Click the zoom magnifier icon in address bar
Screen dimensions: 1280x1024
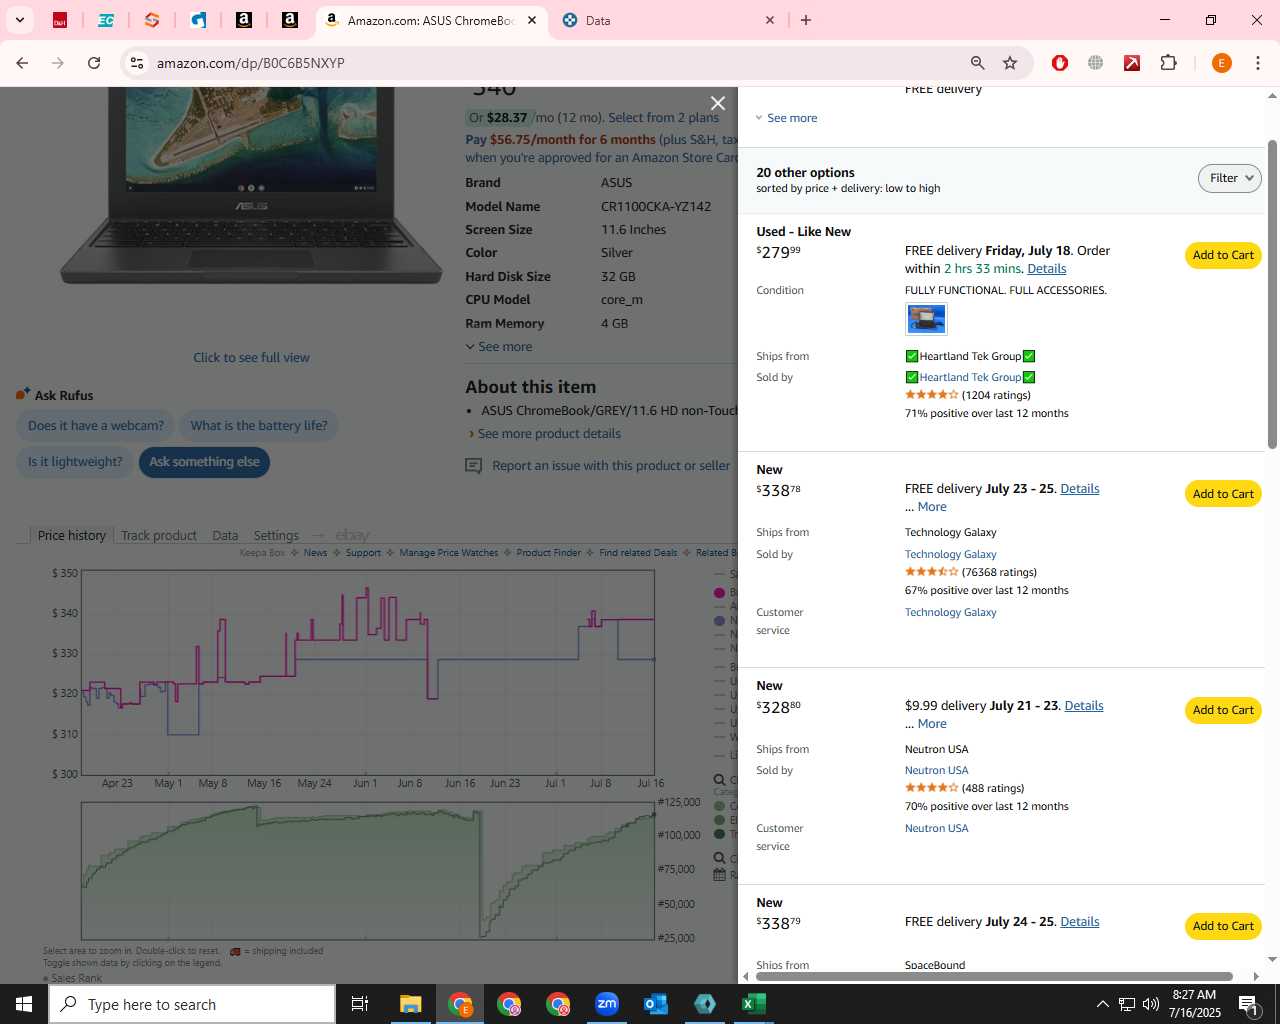[978, 63]
